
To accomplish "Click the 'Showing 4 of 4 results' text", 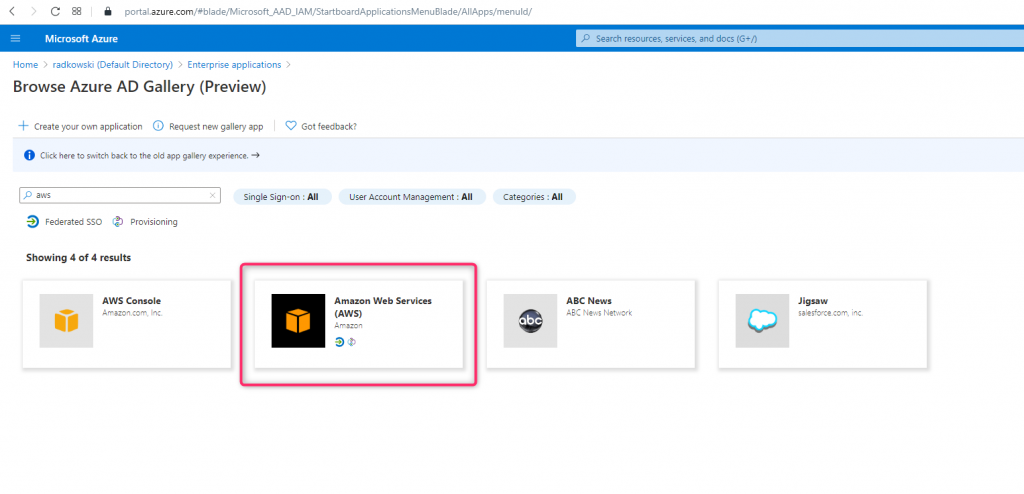I will (x=78, y=257).
